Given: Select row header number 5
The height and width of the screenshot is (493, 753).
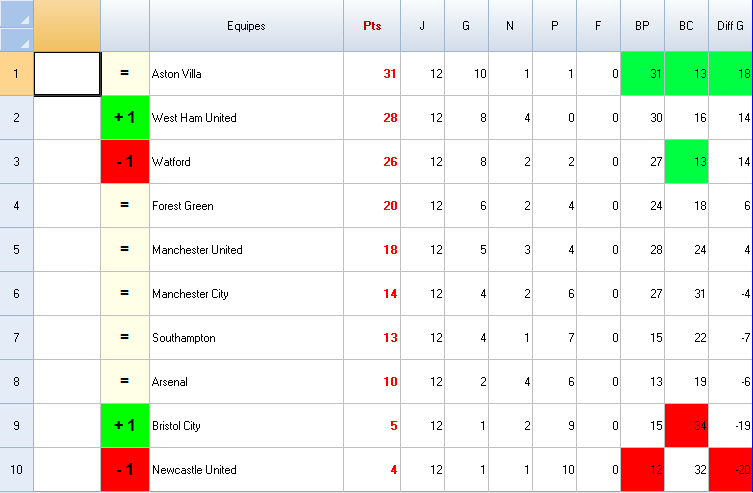Looking at the screenshot, I should (x=16, y=250).
